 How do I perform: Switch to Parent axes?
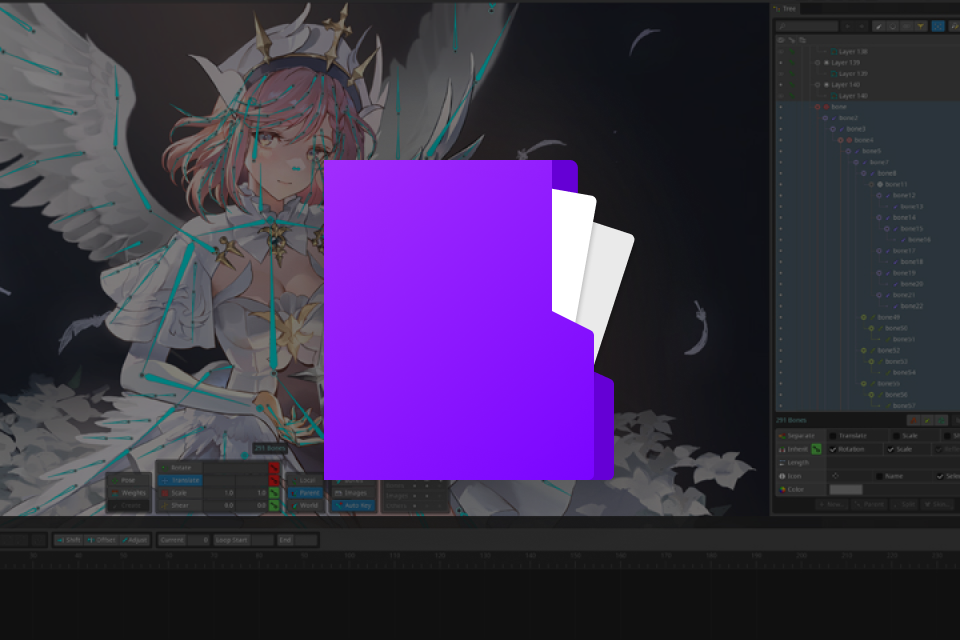pos(304,493)
